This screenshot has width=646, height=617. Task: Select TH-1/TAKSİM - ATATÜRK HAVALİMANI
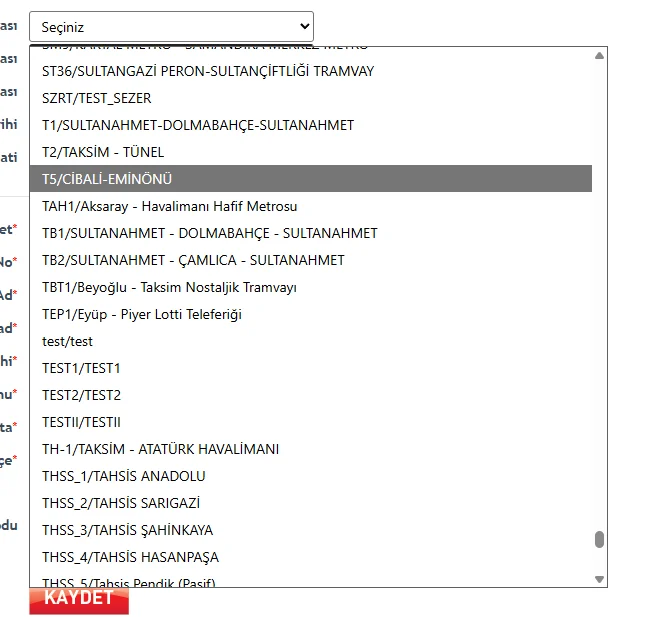click(160, 449)
